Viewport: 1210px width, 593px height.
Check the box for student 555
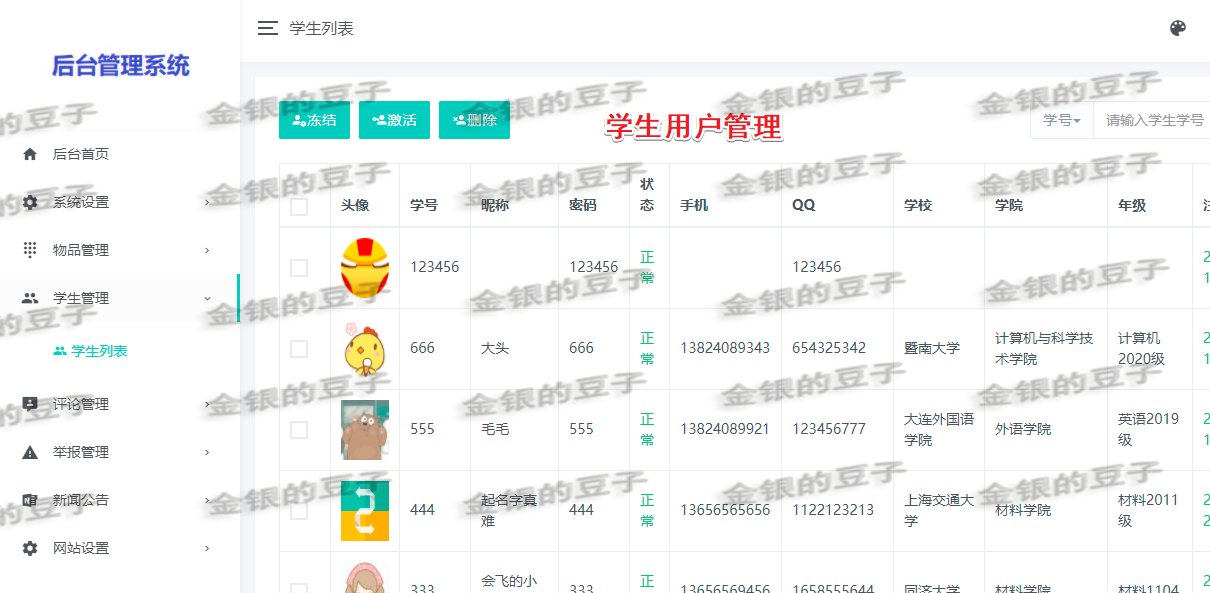[299, 430]
